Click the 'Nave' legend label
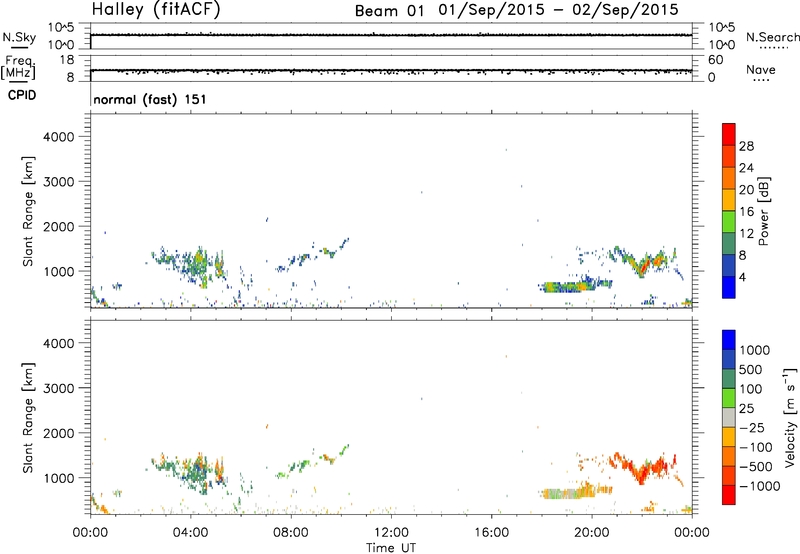Image resolution: width=800 pixels, height=554 pixels. coord(761,69)
